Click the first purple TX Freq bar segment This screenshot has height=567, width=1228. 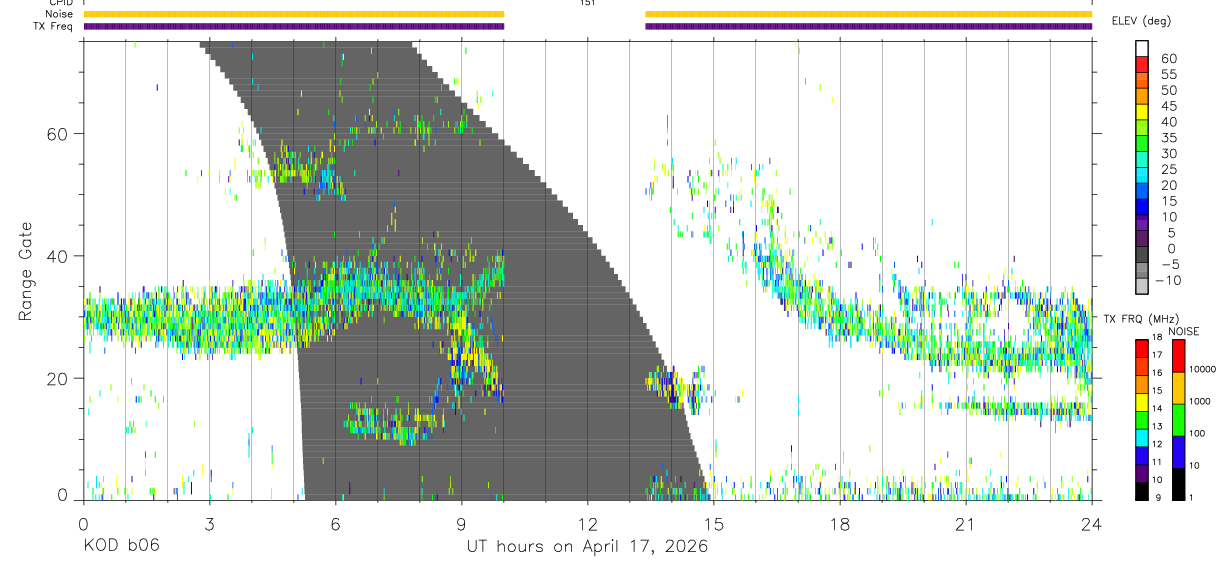coord(293,26)
